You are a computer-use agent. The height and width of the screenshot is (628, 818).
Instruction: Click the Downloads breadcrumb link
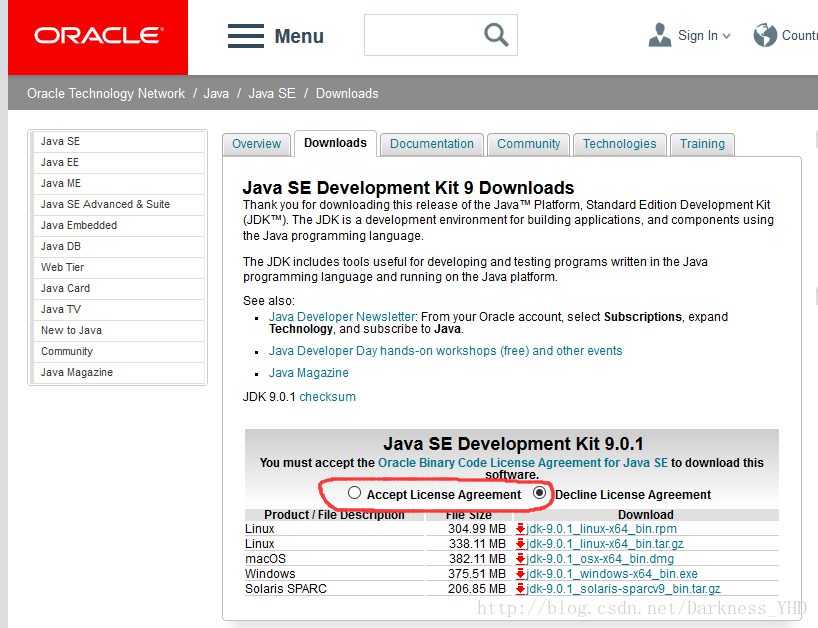[x=347, y=93]
